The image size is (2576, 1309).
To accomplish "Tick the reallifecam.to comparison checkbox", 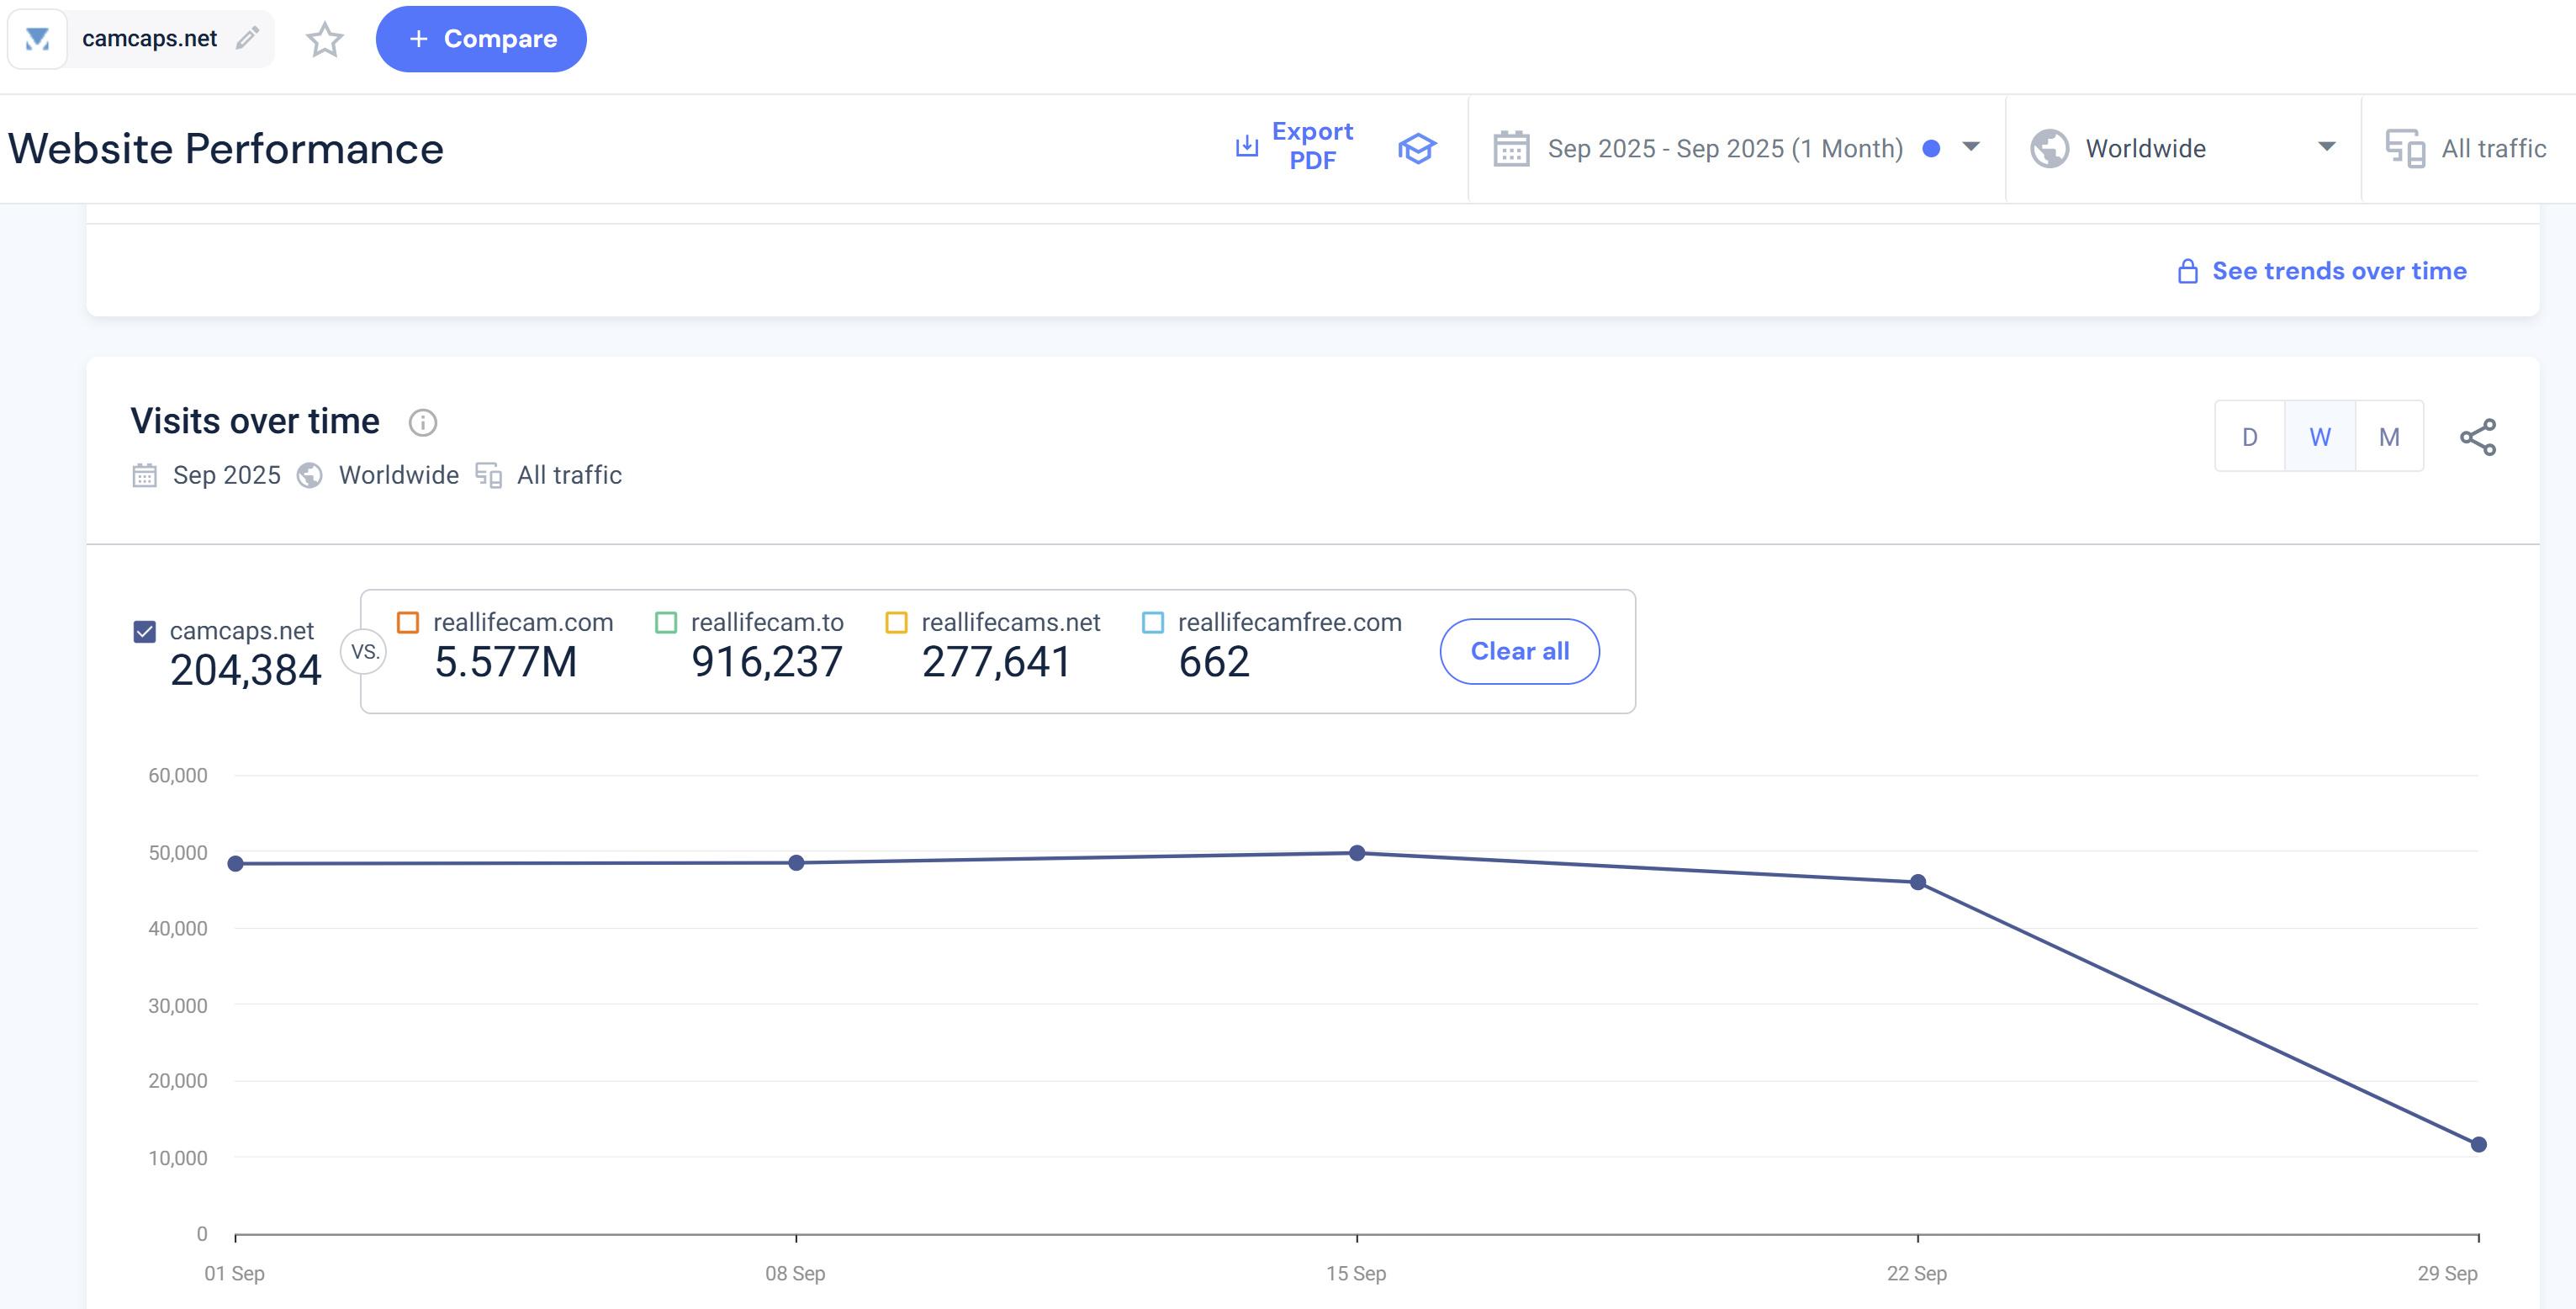I will pyautogui.click(x=666, y=622).
